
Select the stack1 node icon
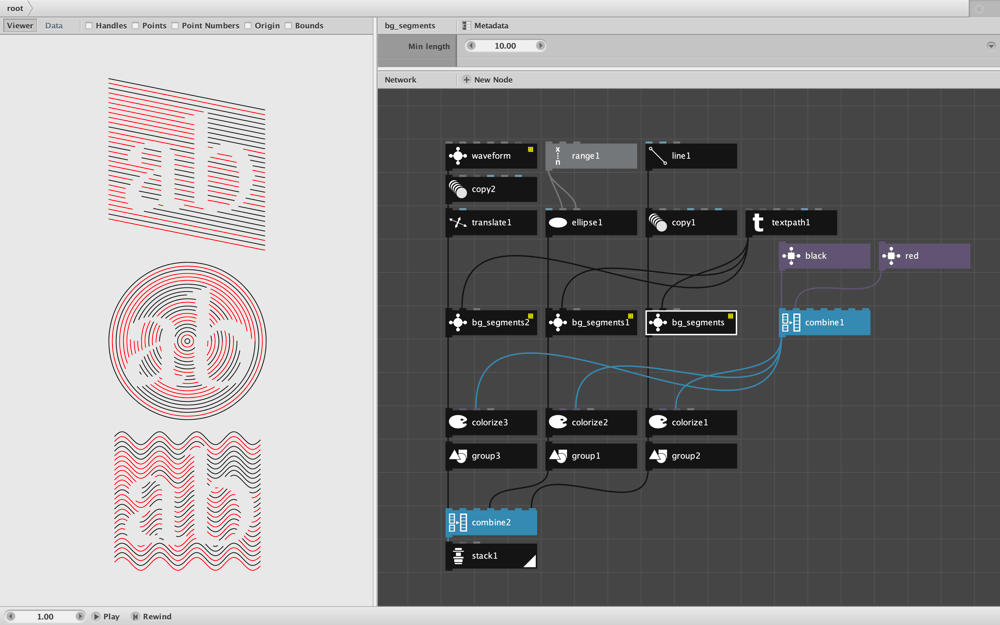click(x=457, y=556)
